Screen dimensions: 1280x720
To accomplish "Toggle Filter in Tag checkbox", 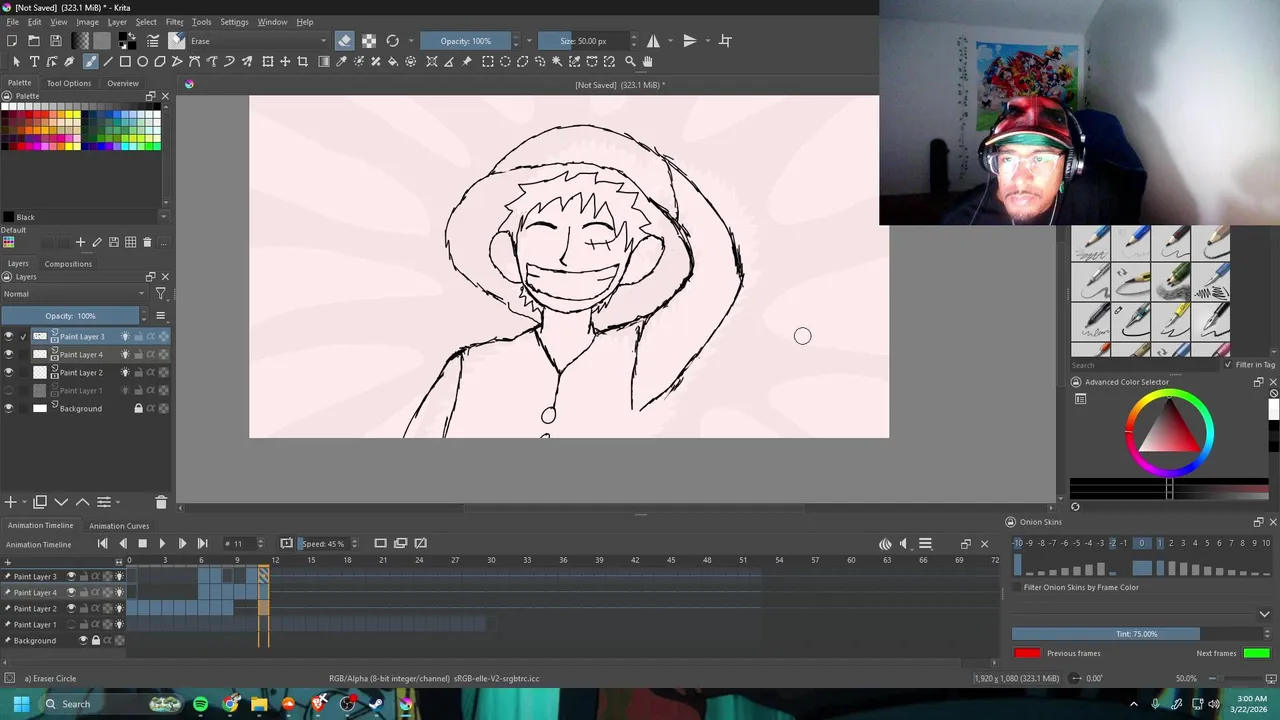I will tap(1228, 365).
